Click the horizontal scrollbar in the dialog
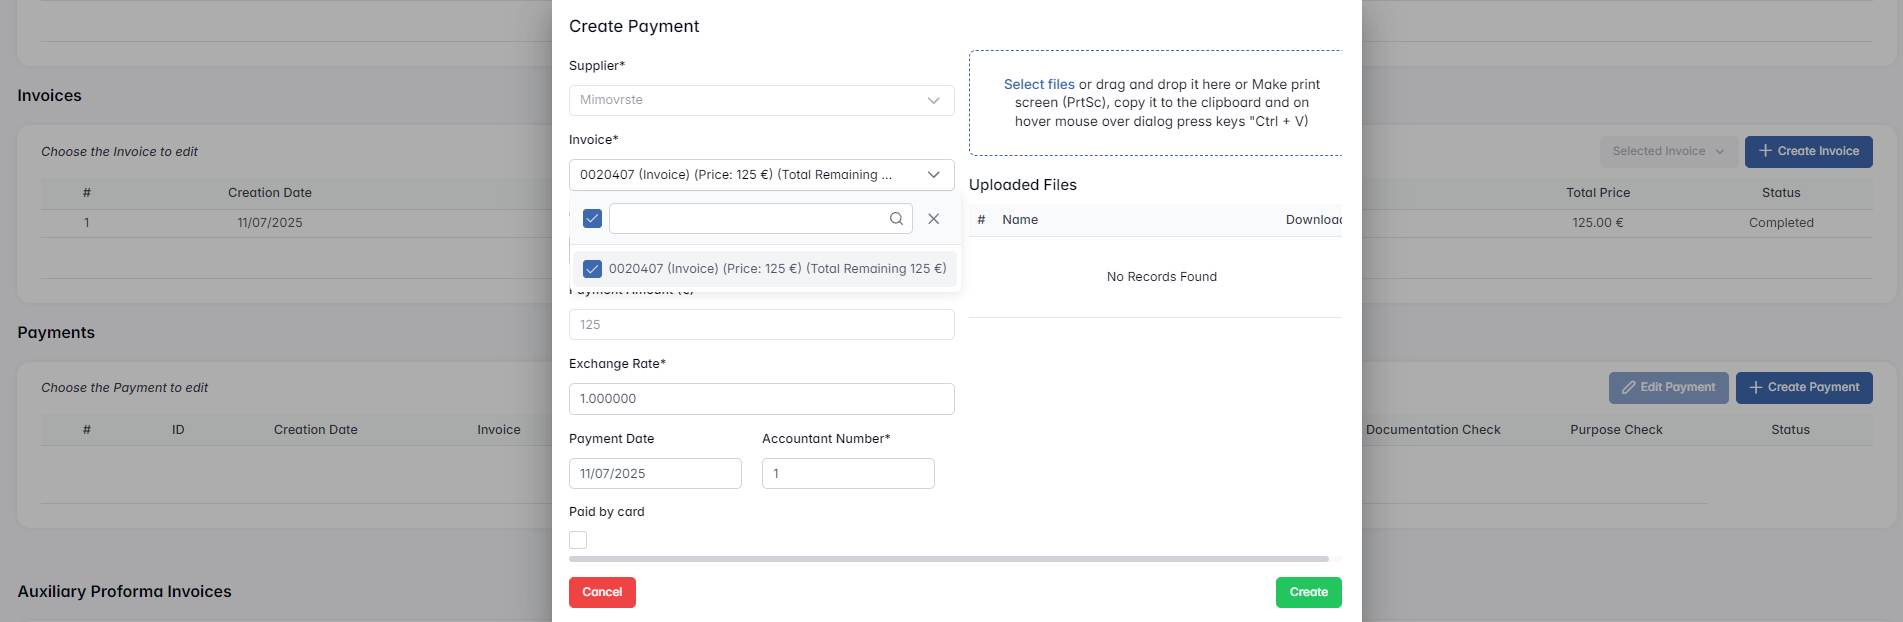1903x622 pixels. pyautogui.click(x=948, y=559)
